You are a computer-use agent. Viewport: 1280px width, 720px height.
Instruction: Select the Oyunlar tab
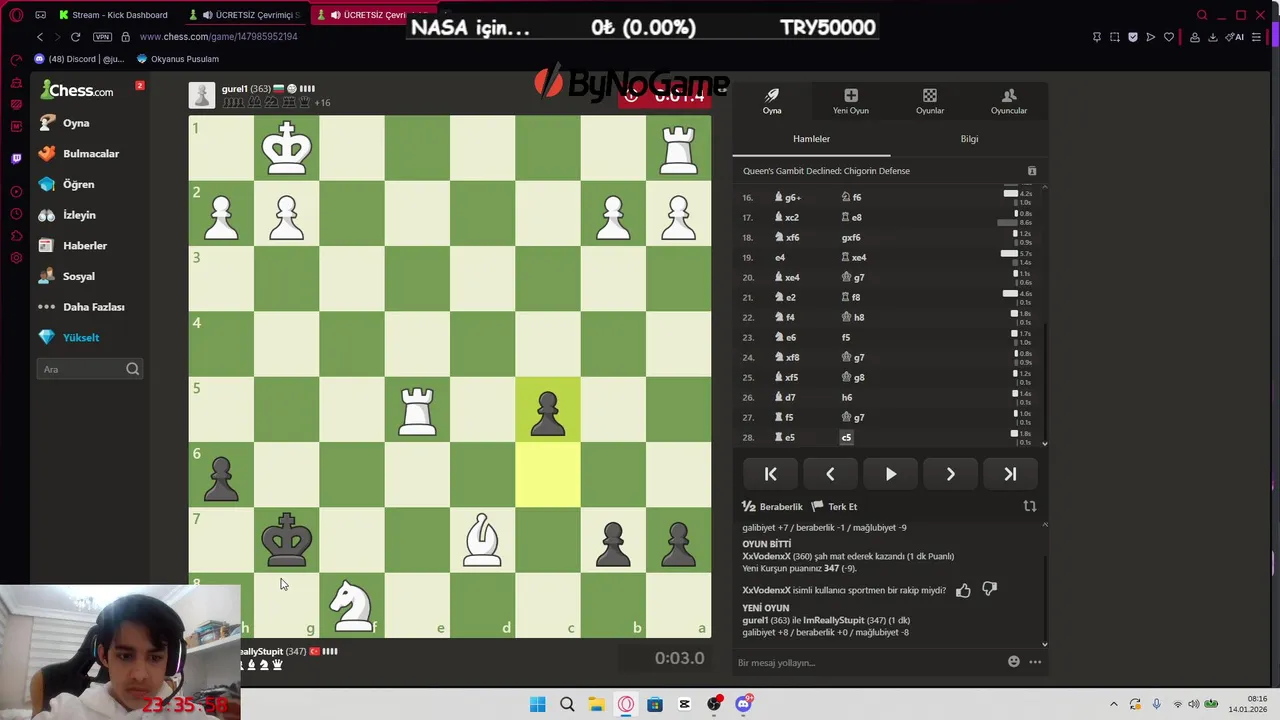pos(930,101)
